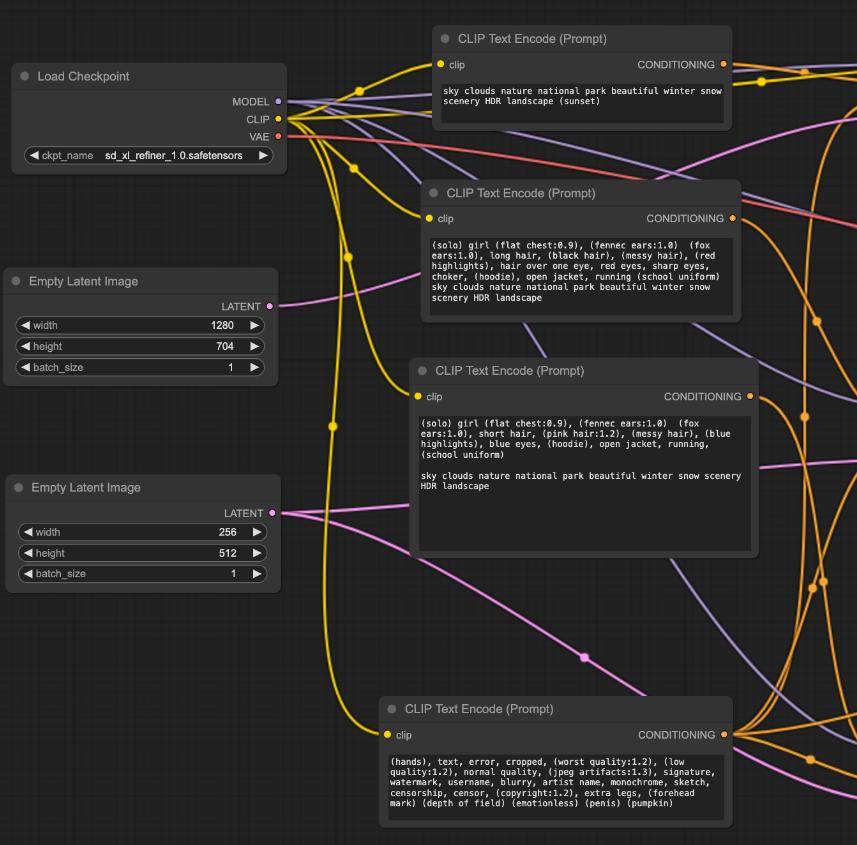Click the width 256 value field
The width and height of the screenshot is (857, 845).
(x=142, y=532)
